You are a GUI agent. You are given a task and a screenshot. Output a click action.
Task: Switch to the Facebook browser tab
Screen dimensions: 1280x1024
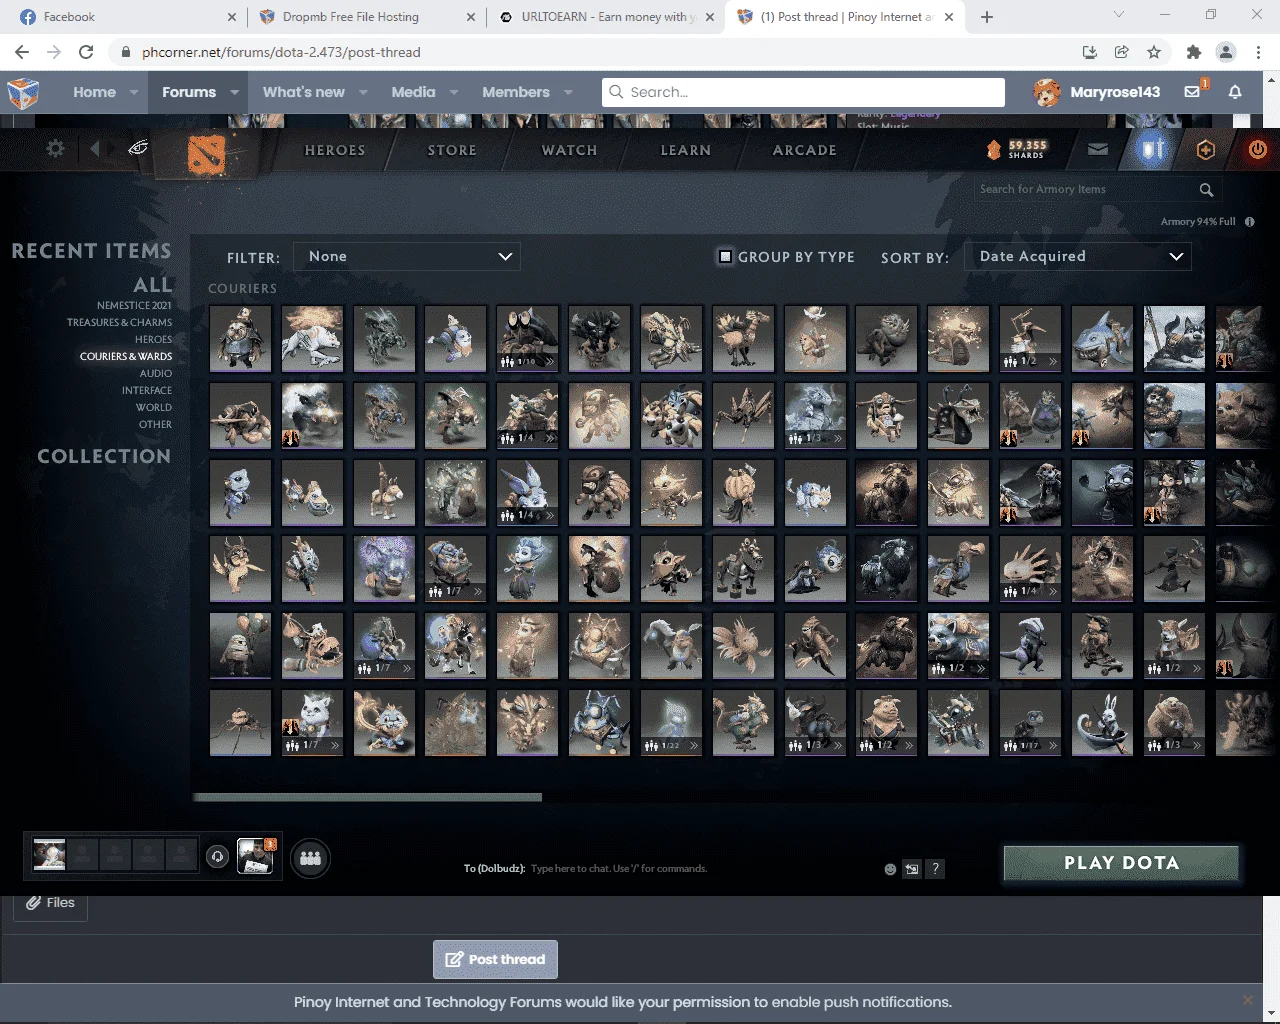pyautogui.click(x=127, y=17)
